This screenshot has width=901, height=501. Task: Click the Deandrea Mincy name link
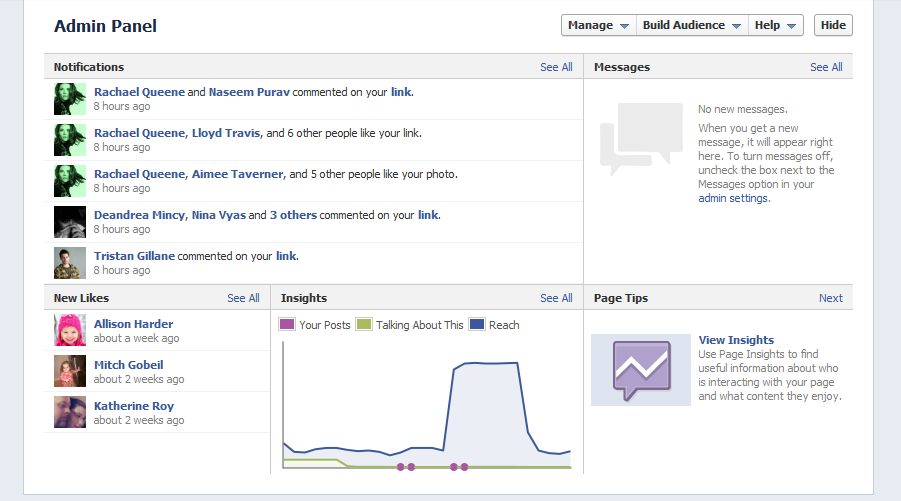pos(140,215)
